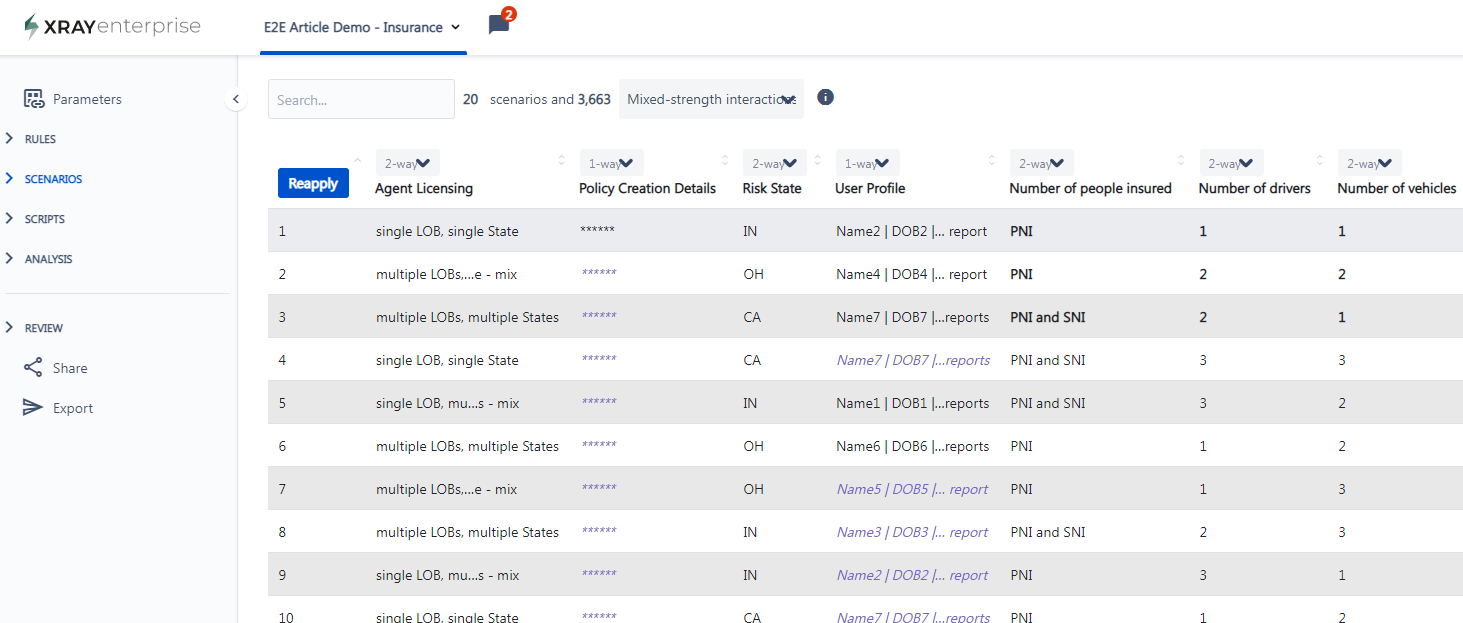
Task: Click row 1 Policy Creation Details asterisks
Action: tap(597, 231)
